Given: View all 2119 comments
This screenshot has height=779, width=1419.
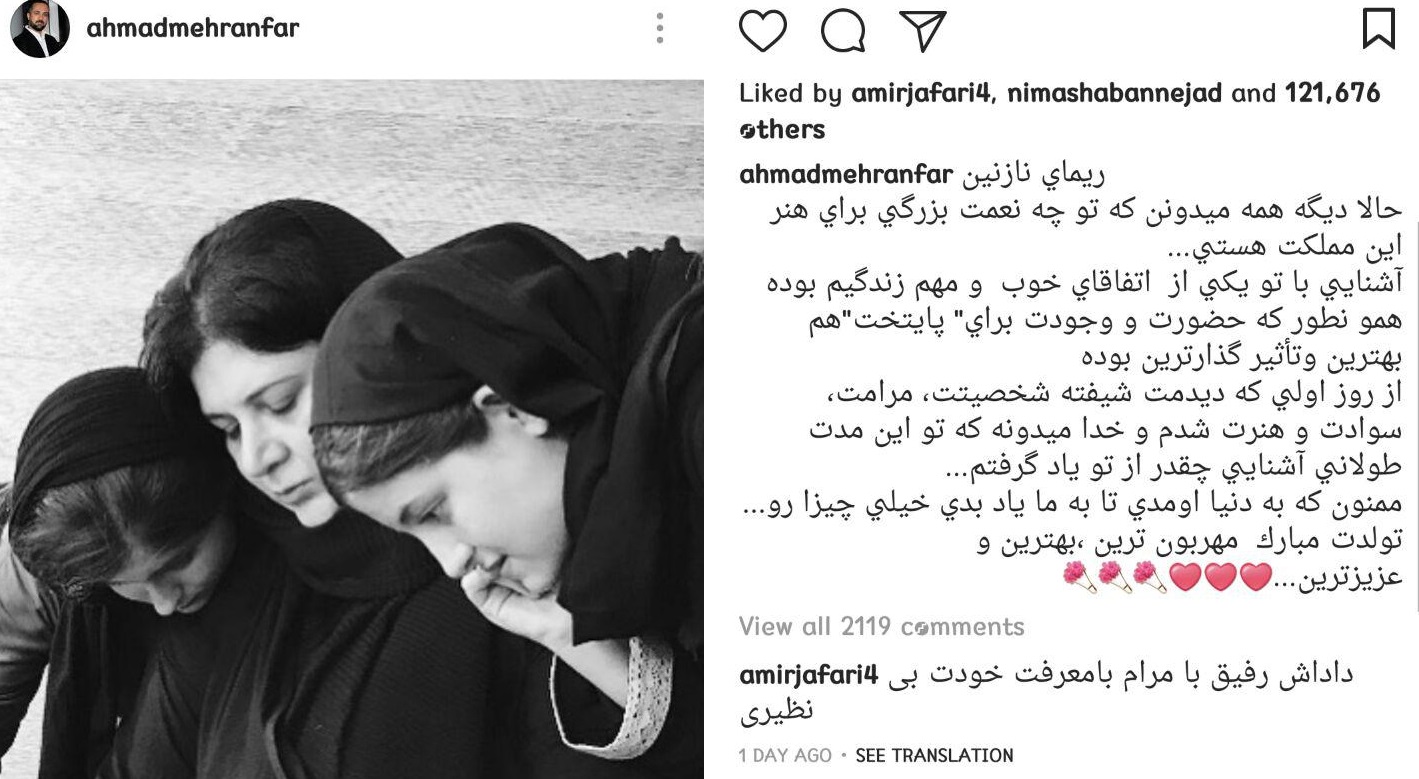Looking at the screenshot, I should [881, 627].
